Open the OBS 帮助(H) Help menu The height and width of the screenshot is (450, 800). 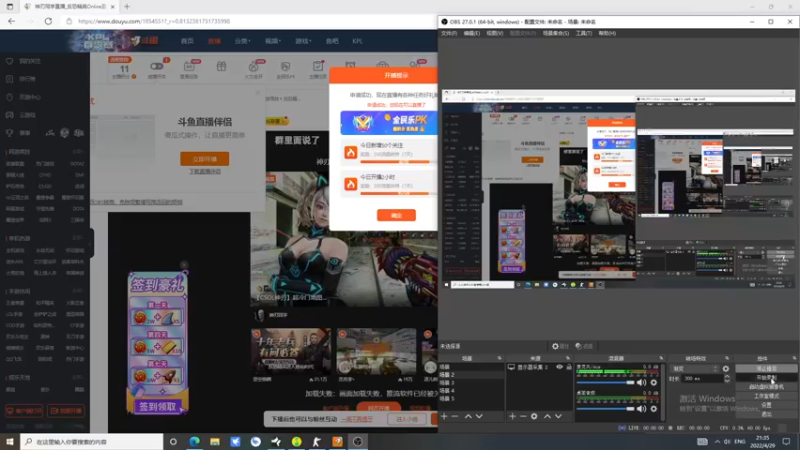tap(607, 33)
